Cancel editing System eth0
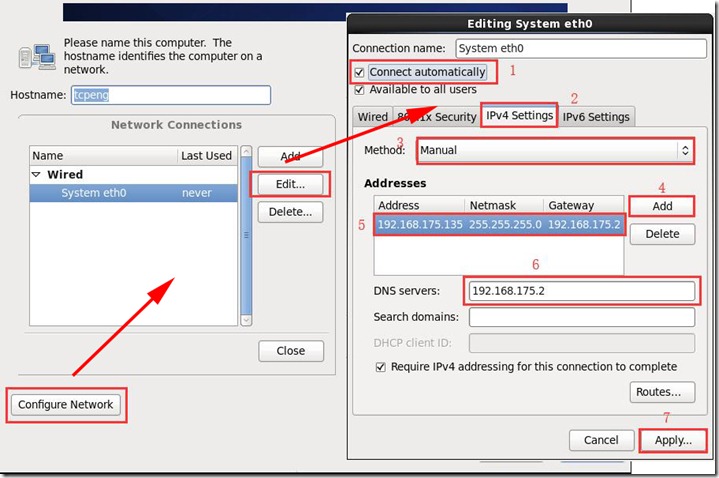719x478 pixels. click(601, 440)
